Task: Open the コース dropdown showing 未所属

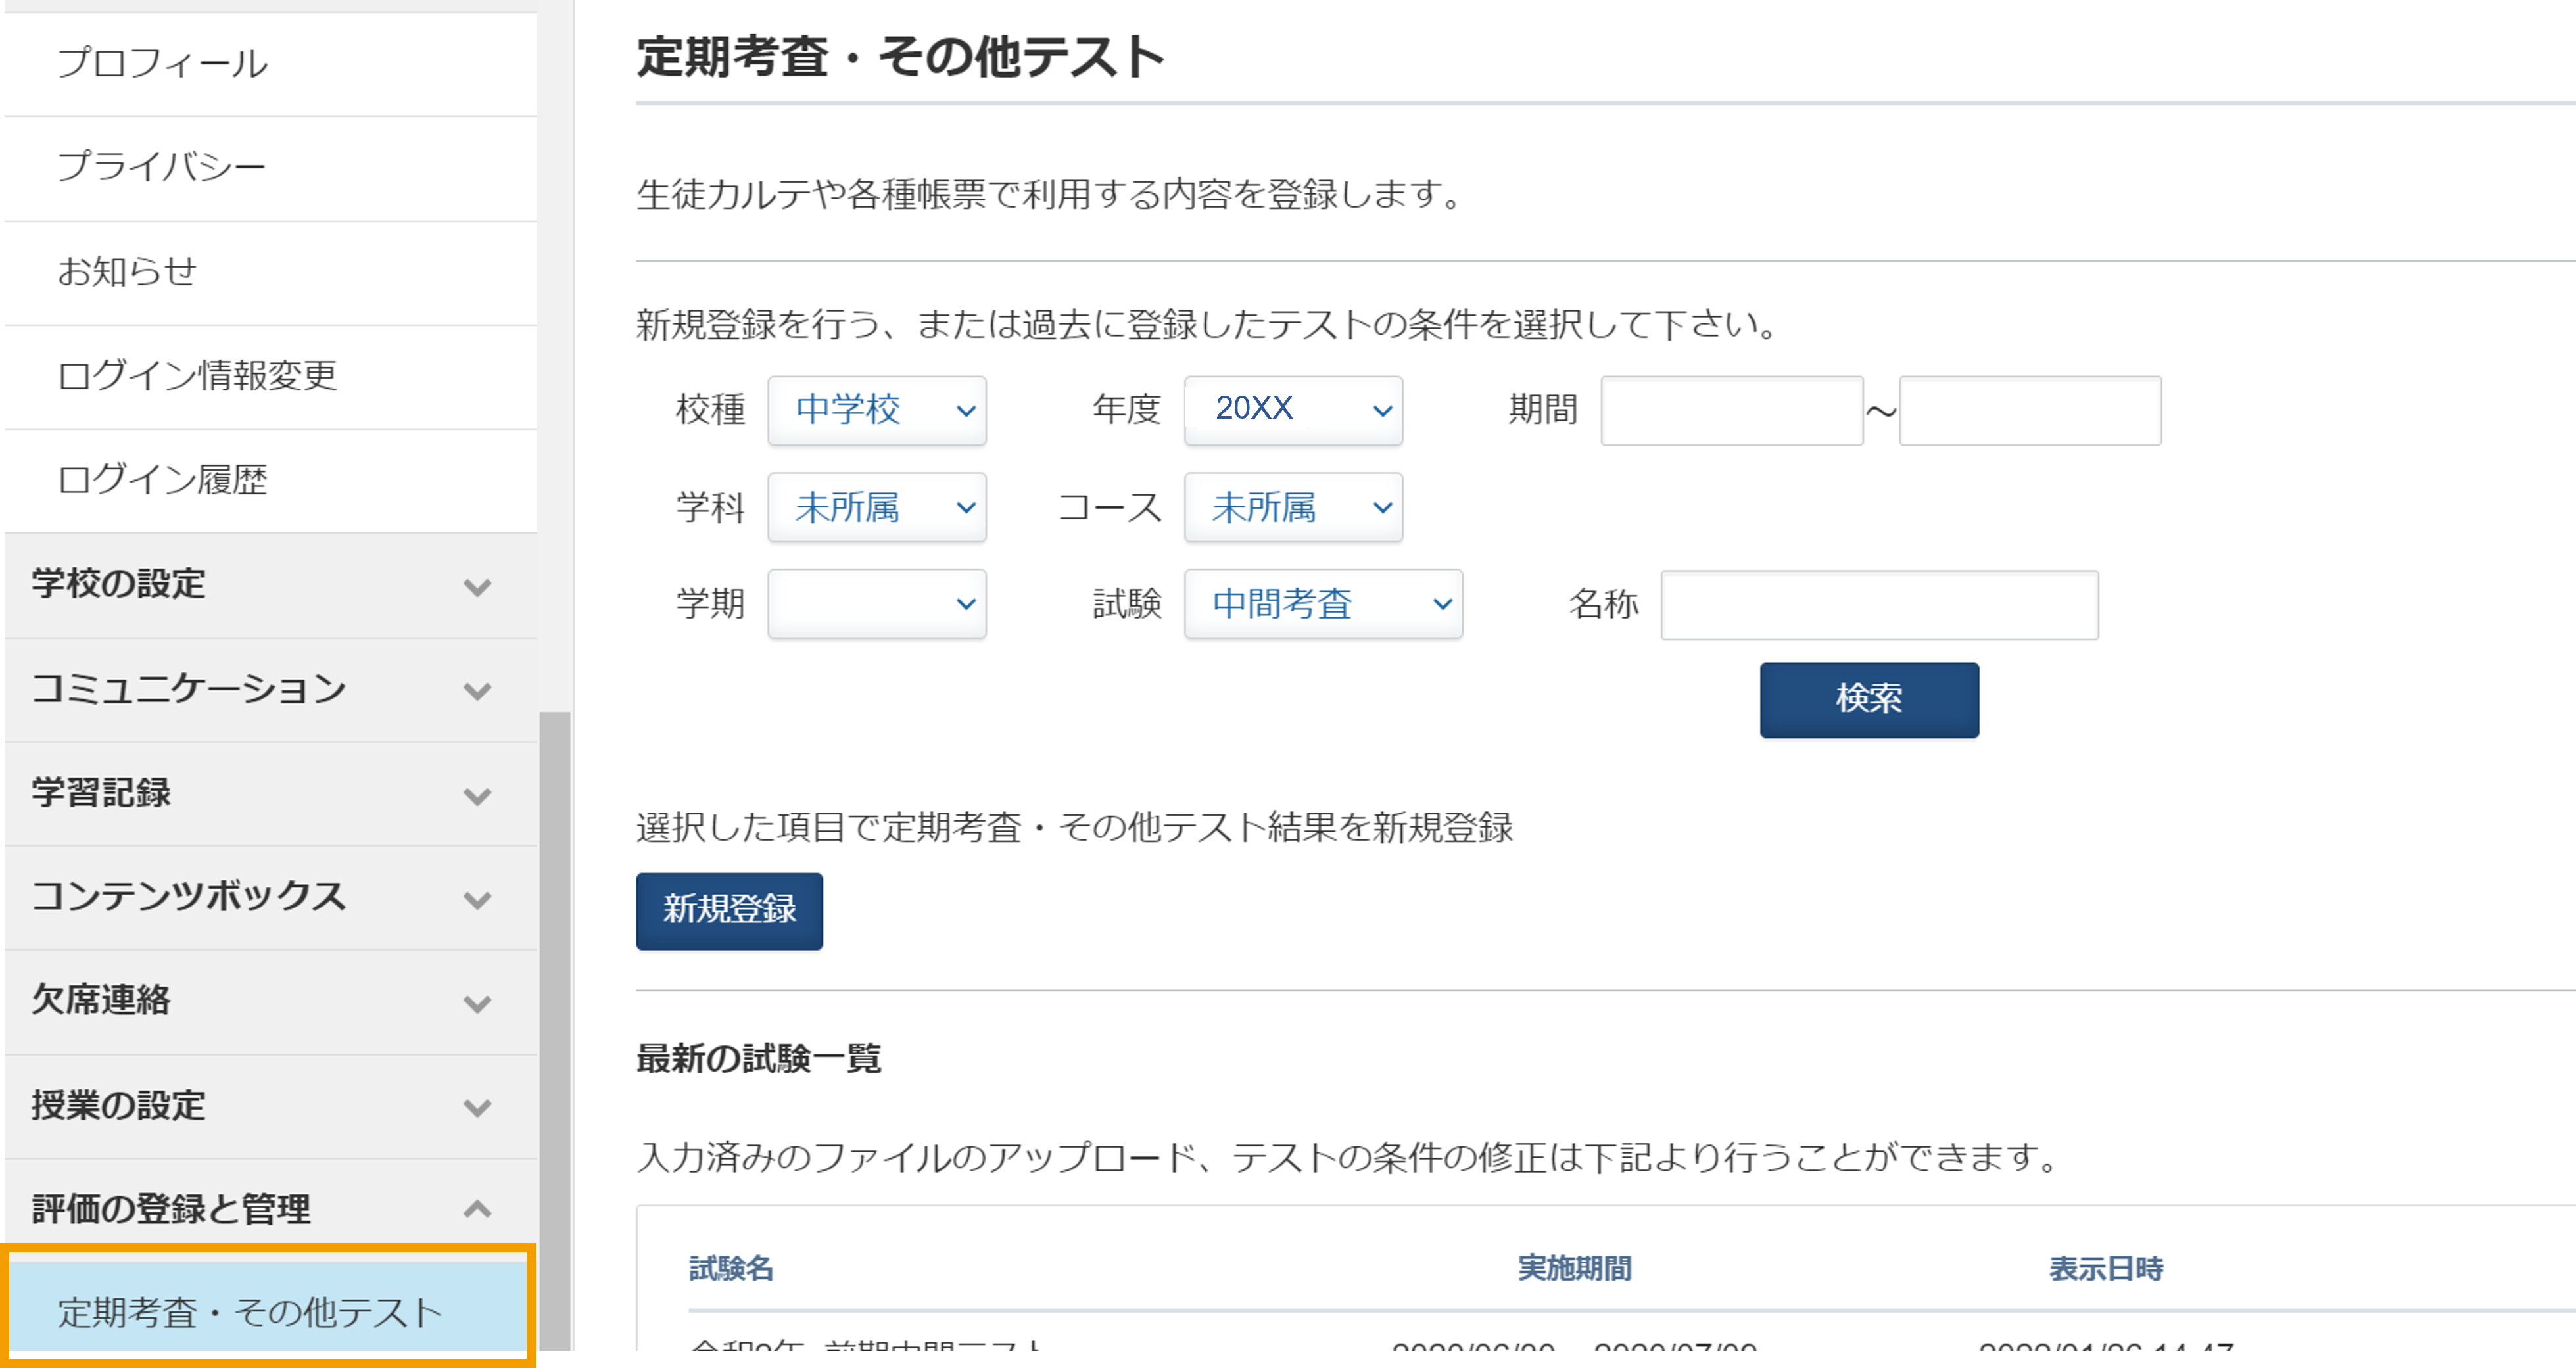Action: click(1293, 507)
